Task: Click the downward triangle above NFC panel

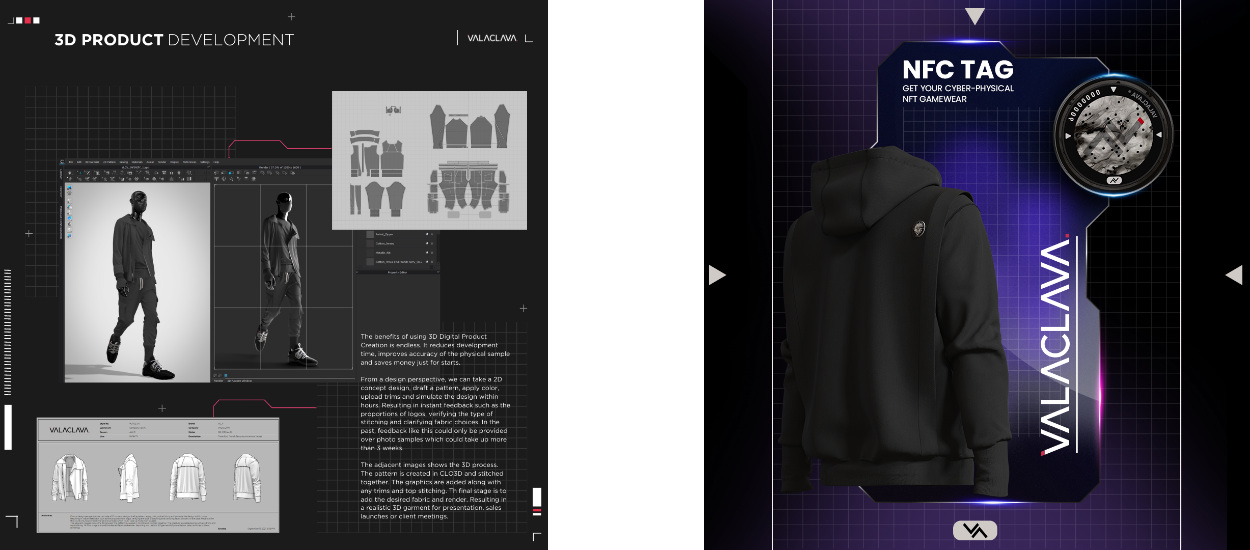Action: tap(975, 16)
